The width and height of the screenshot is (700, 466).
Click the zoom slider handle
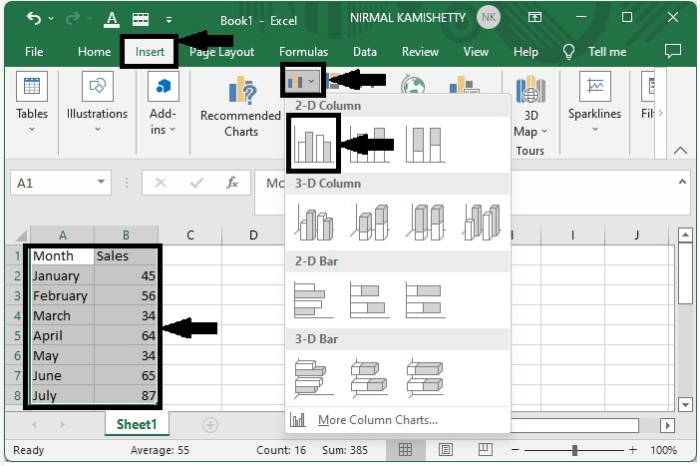[x=575, y=450]
